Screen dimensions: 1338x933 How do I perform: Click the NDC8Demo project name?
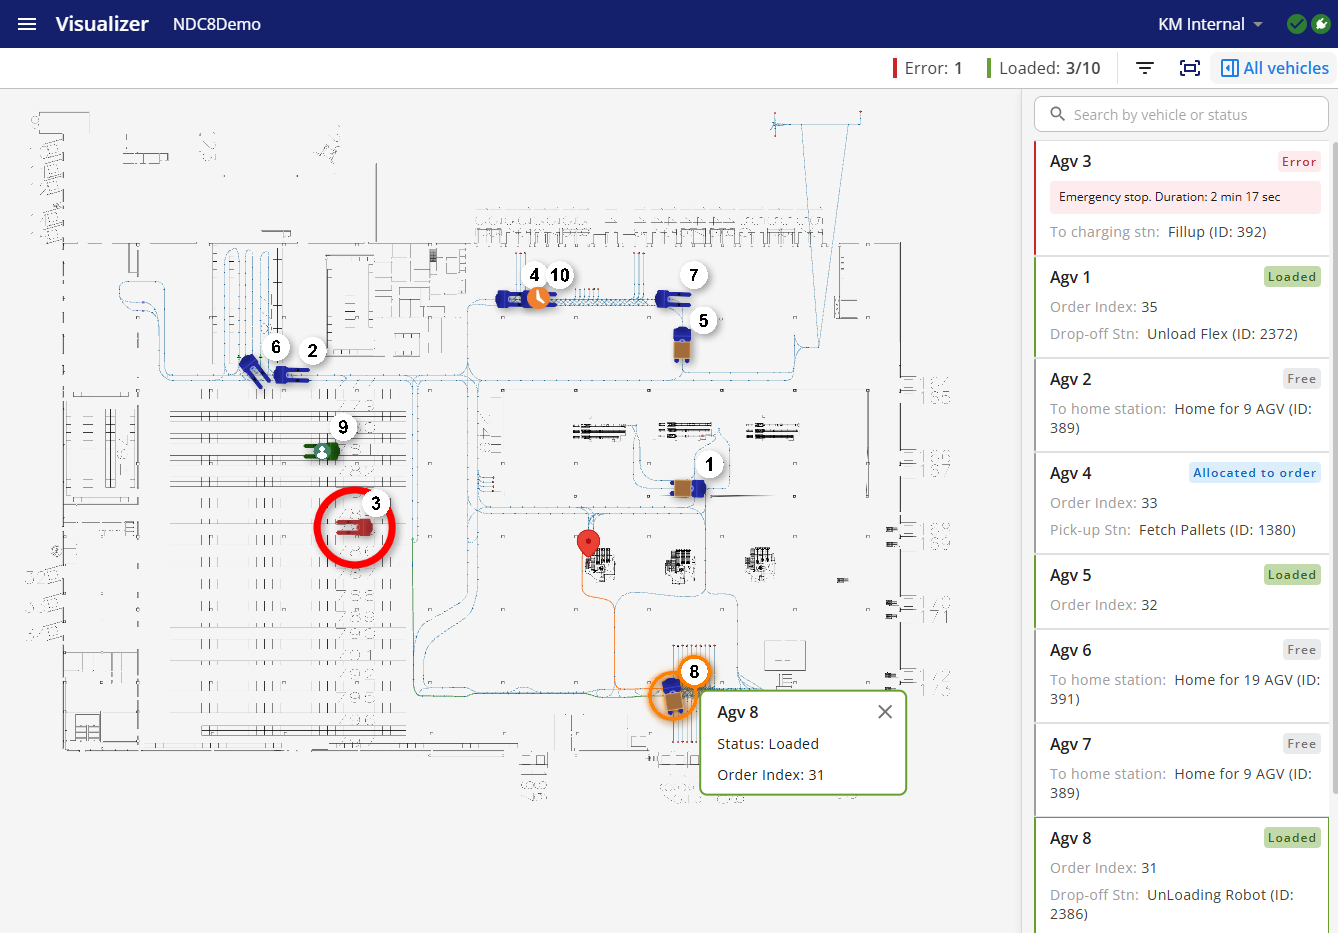point(217,24)
